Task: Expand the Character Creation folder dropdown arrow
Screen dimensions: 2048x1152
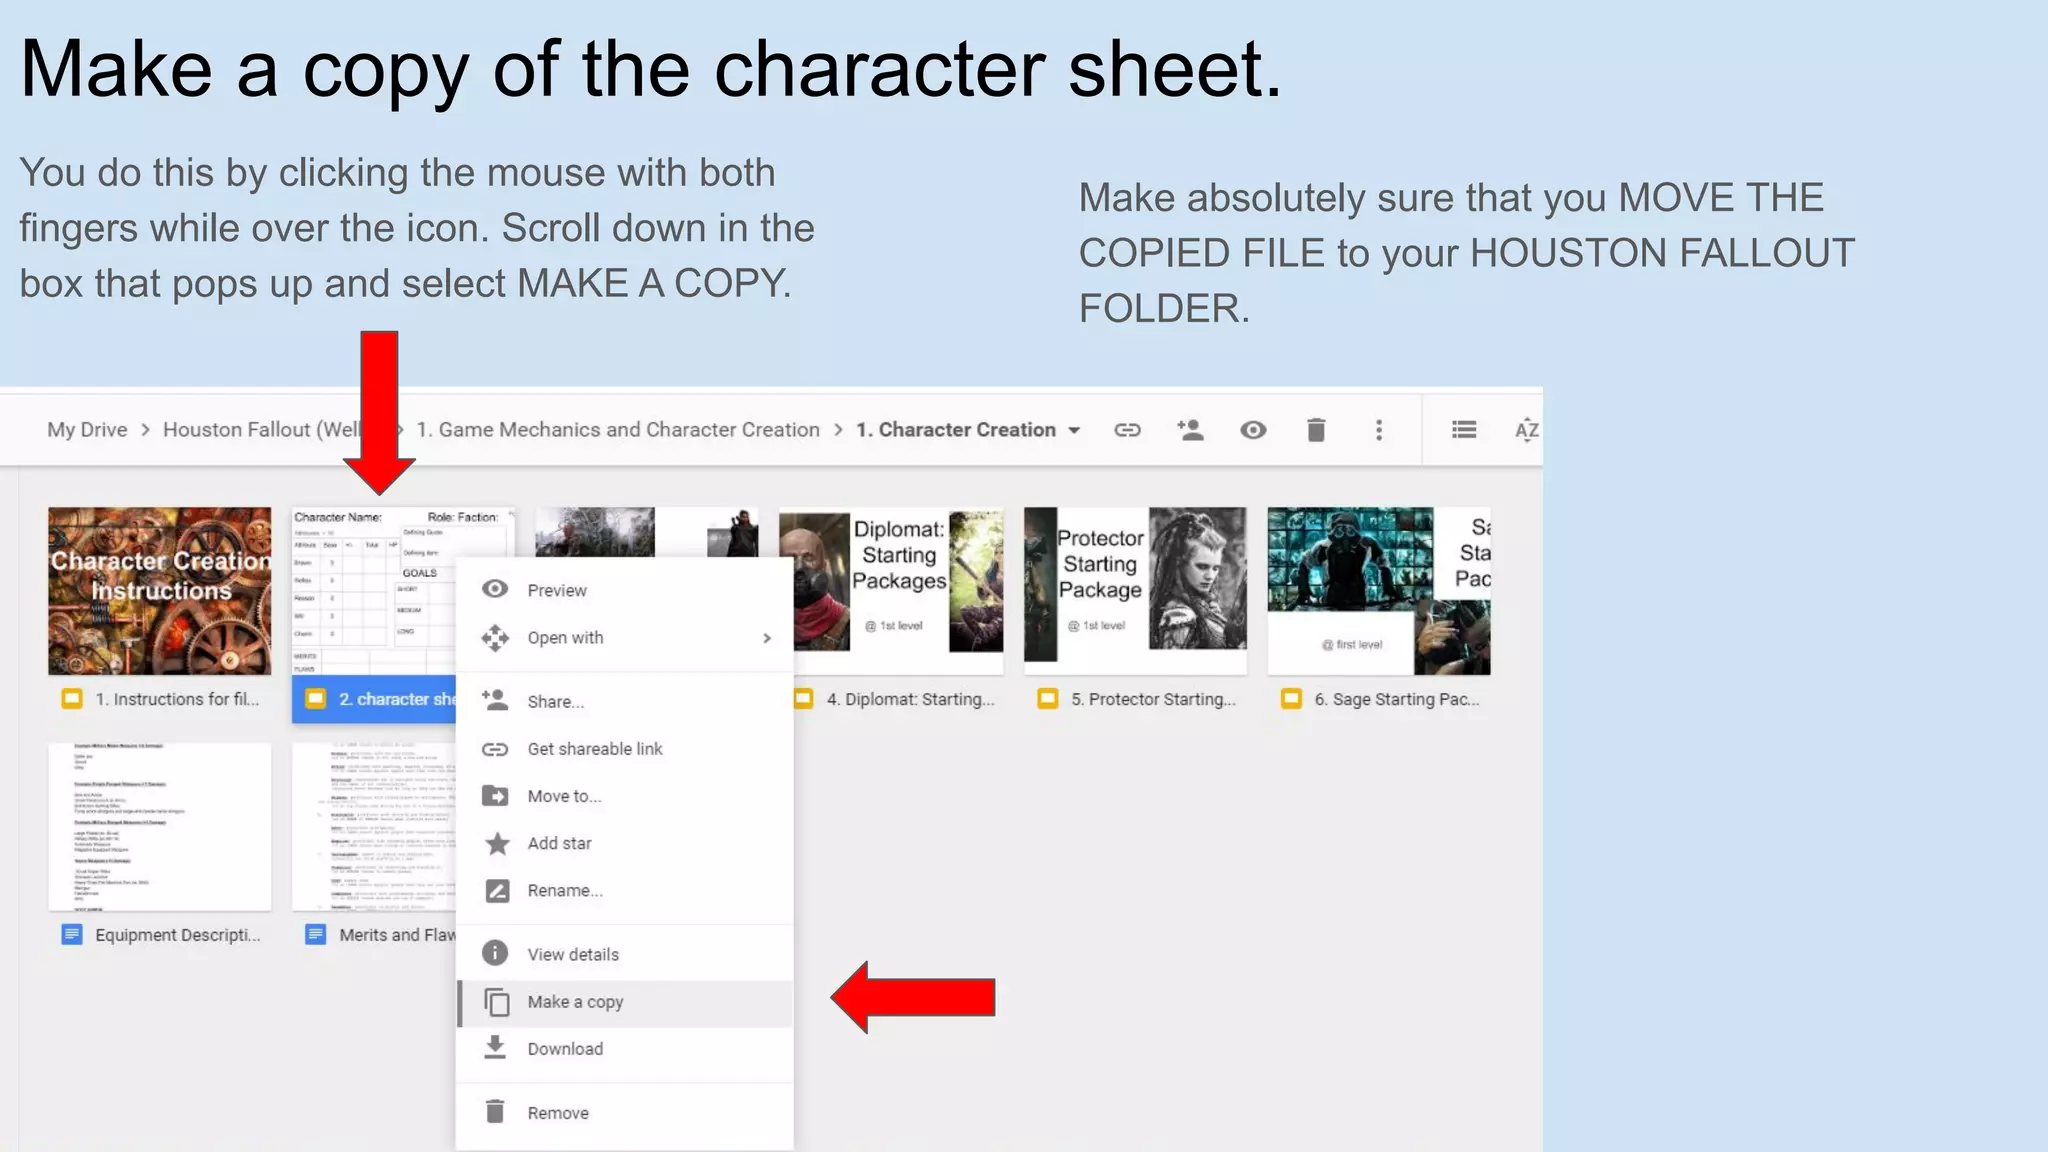Action: (x=1074, y=431)
